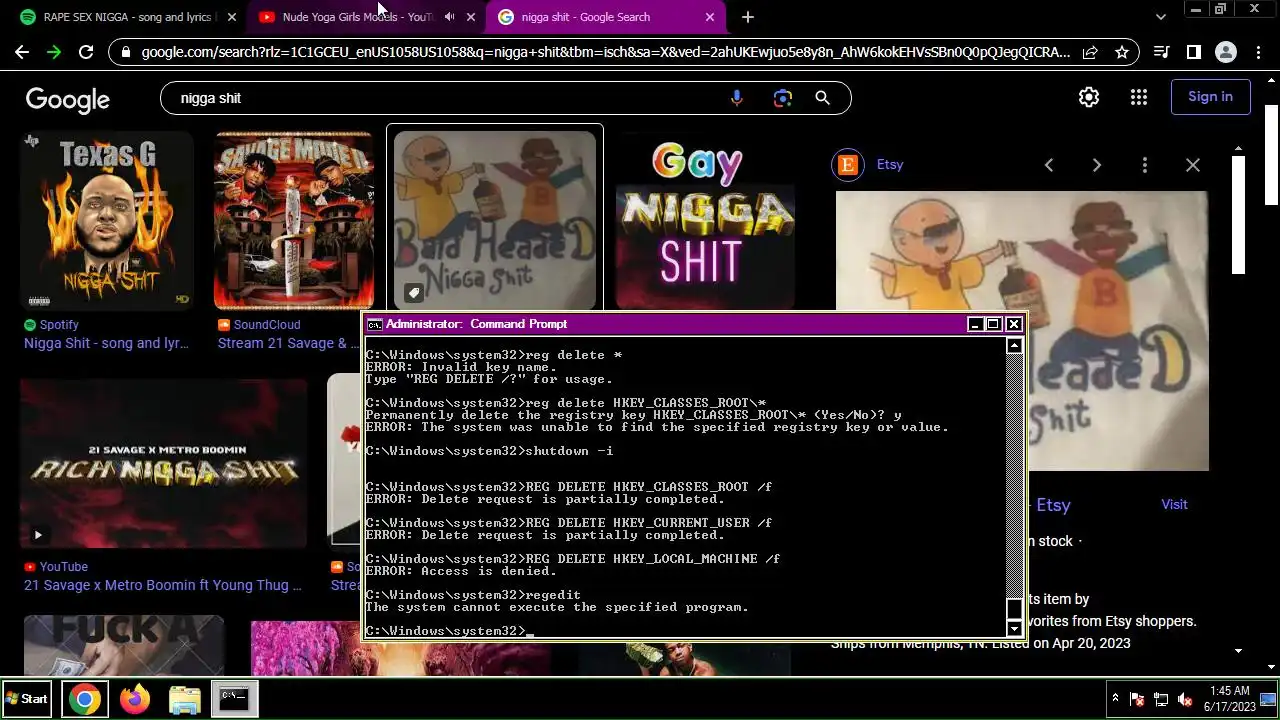This screenshot has width=1280, height=720.
Task: Mute audio on the YouTube tab
Action: pyautogui.click(x=449, y=17)
